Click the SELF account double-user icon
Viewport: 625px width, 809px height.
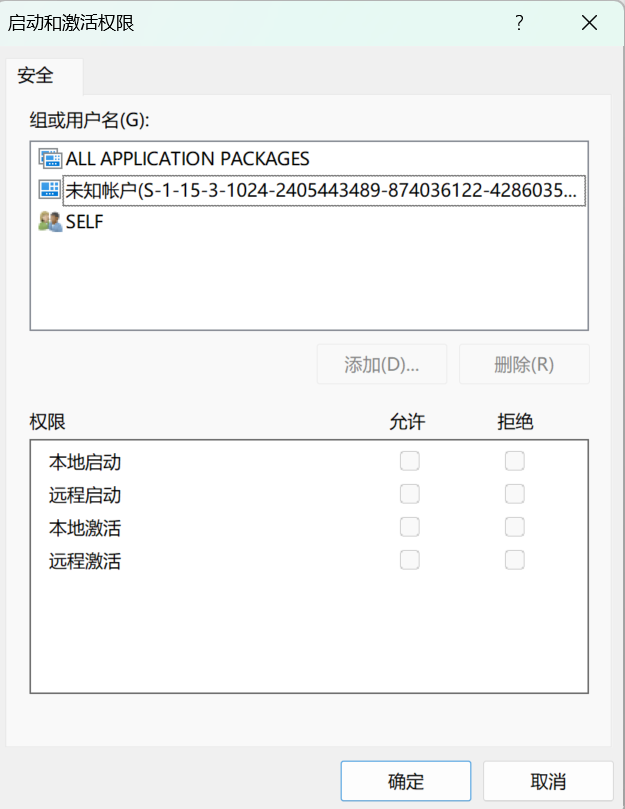[x=48, y=222]
